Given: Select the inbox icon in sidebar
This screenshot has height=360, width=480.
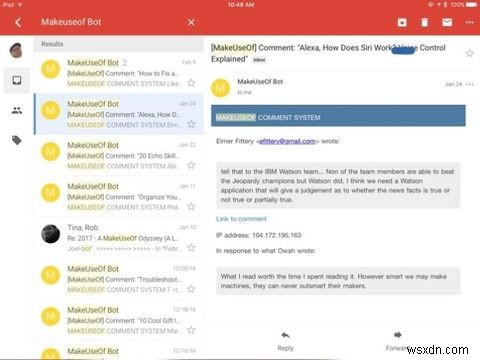Looking at the screenshot, I should tap(17, 80).
